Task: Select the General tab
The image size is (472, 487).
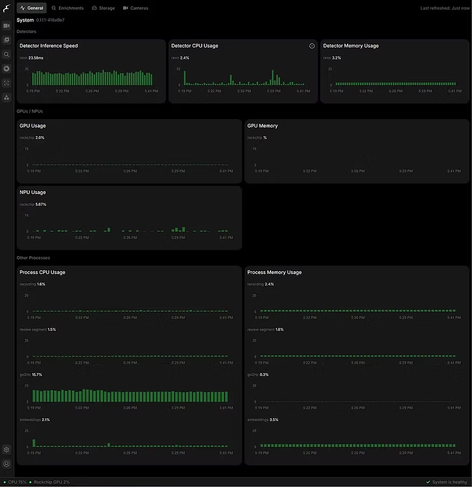Action: tap(32, 8)
